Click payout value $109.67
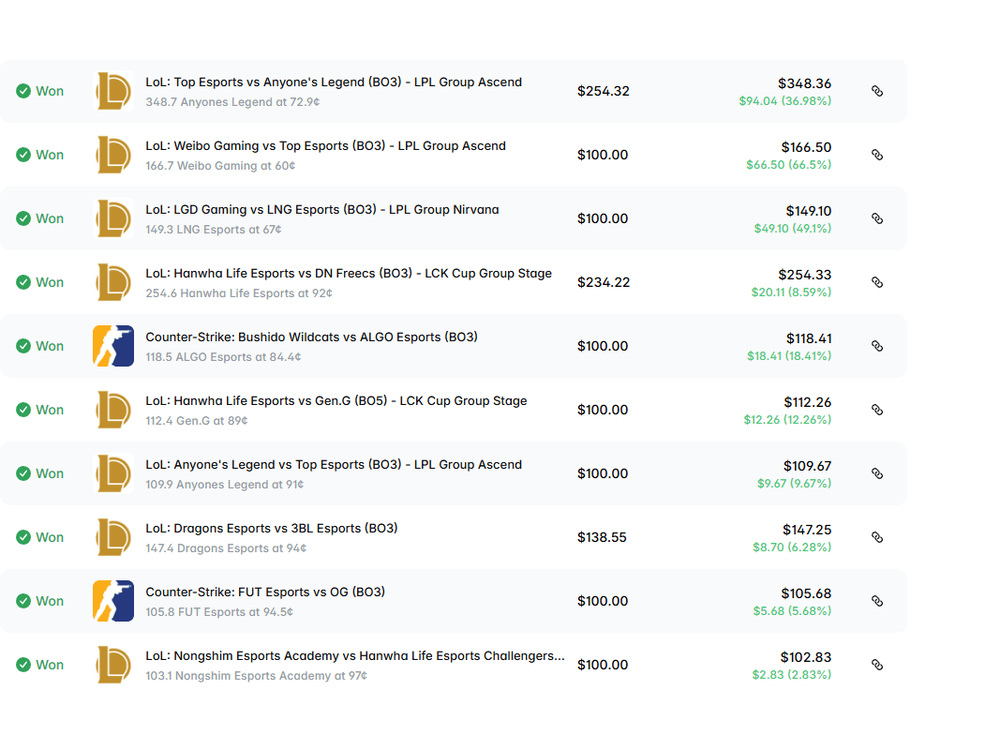The image size is (1000, 750). (x=807, y=466)
